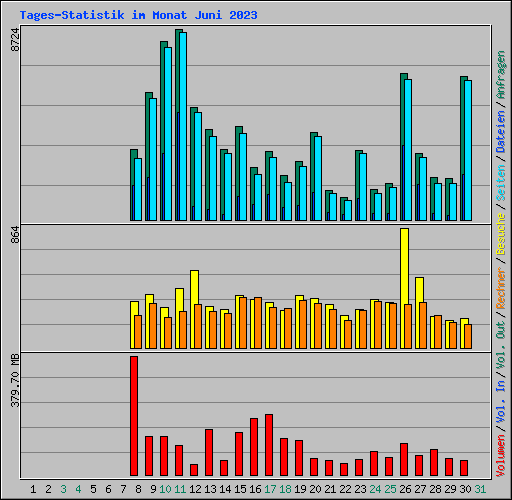Select the cyan bar for day 10
This screenshot has height=500, width=512.
point(168,134)
